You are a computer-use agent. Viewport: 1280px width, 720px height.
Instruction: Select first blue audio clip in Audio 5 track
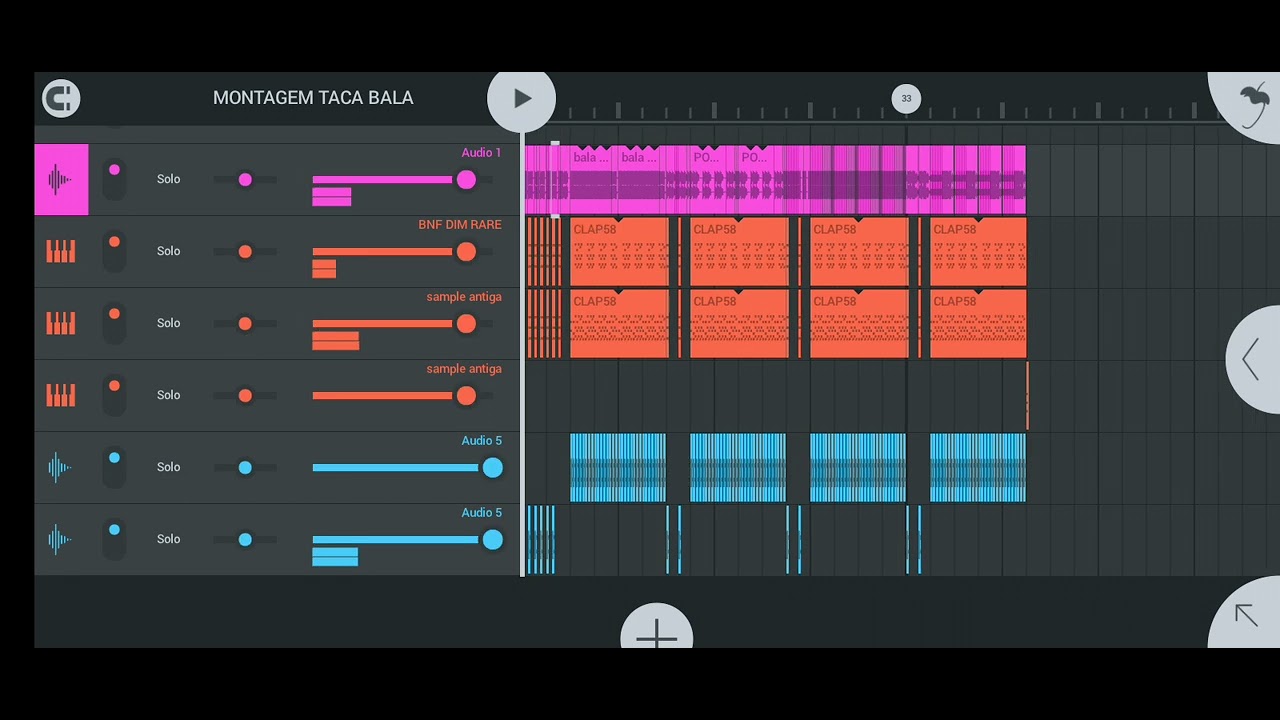point(618,467)
